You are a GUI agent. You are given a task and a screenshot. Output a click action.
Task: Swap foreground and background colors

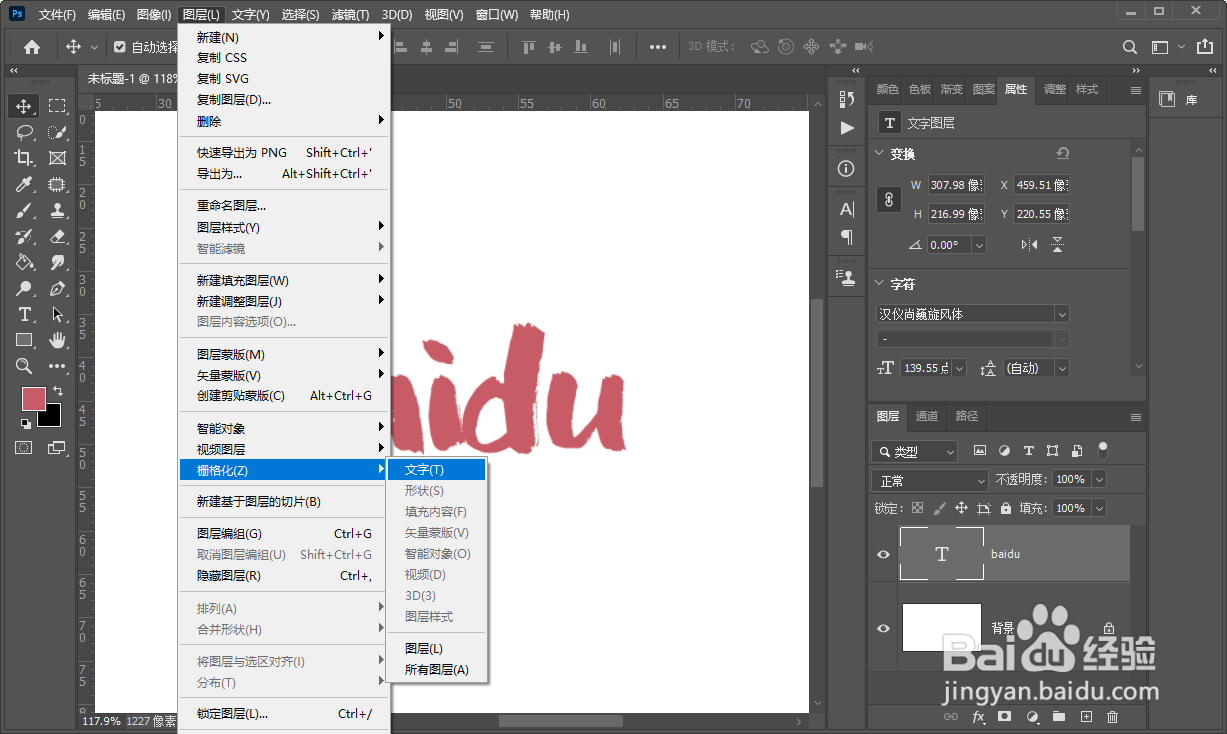pos(58,391)
